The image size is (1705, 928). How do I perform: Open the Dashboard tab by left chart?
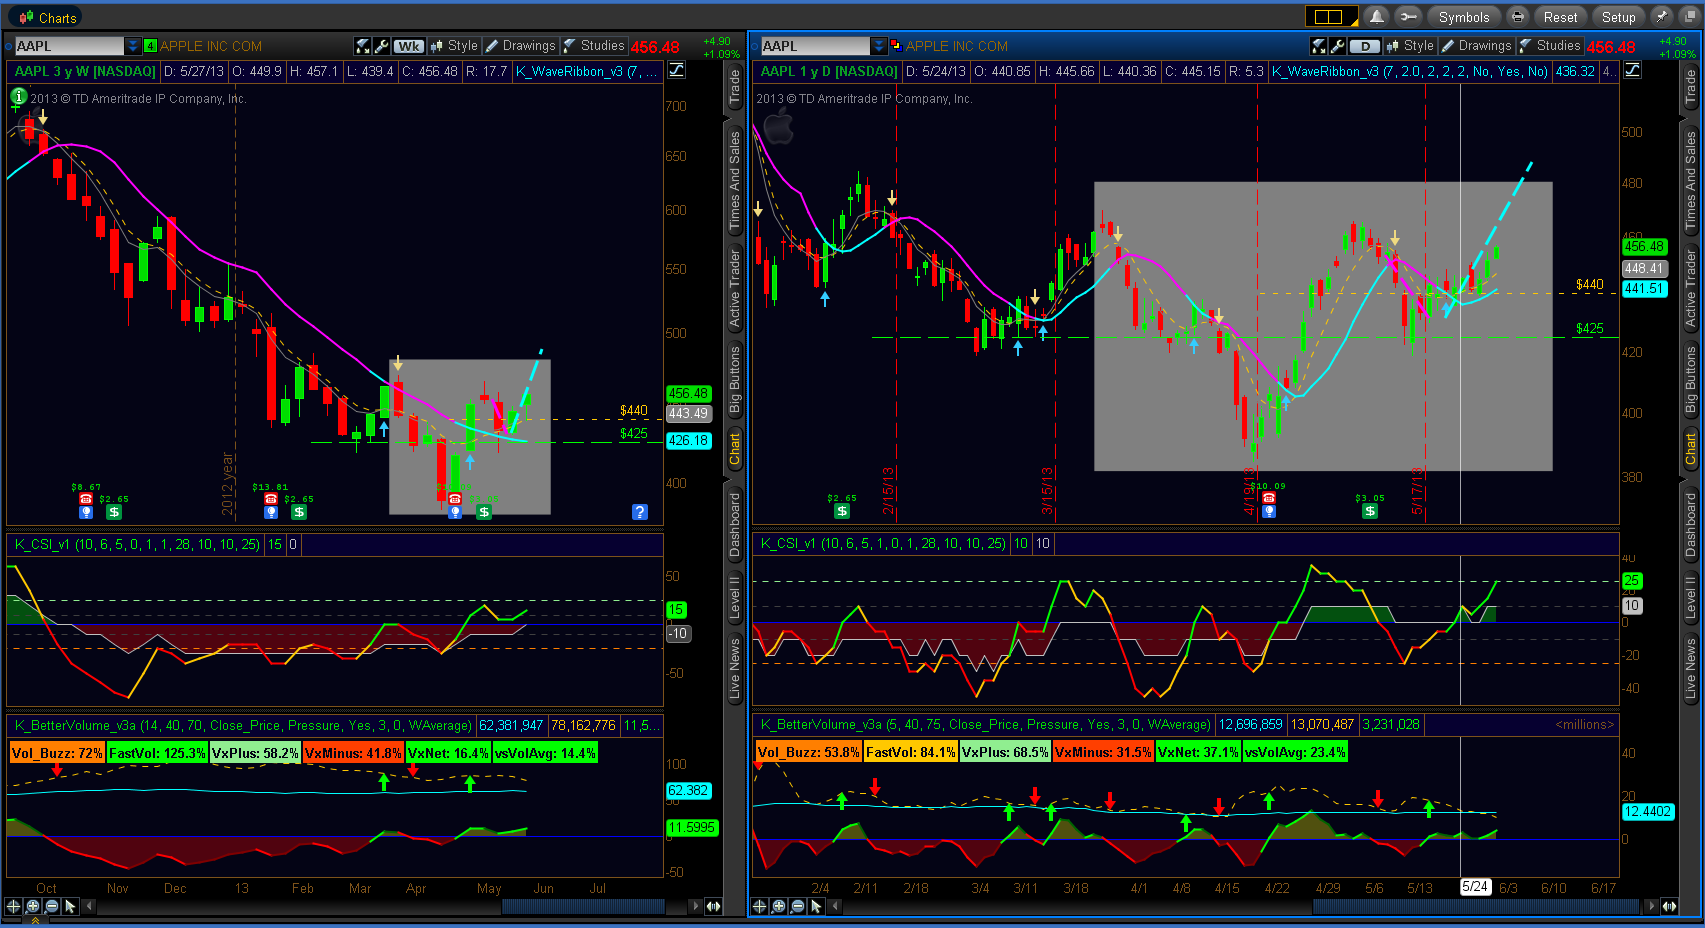(735, 525)
